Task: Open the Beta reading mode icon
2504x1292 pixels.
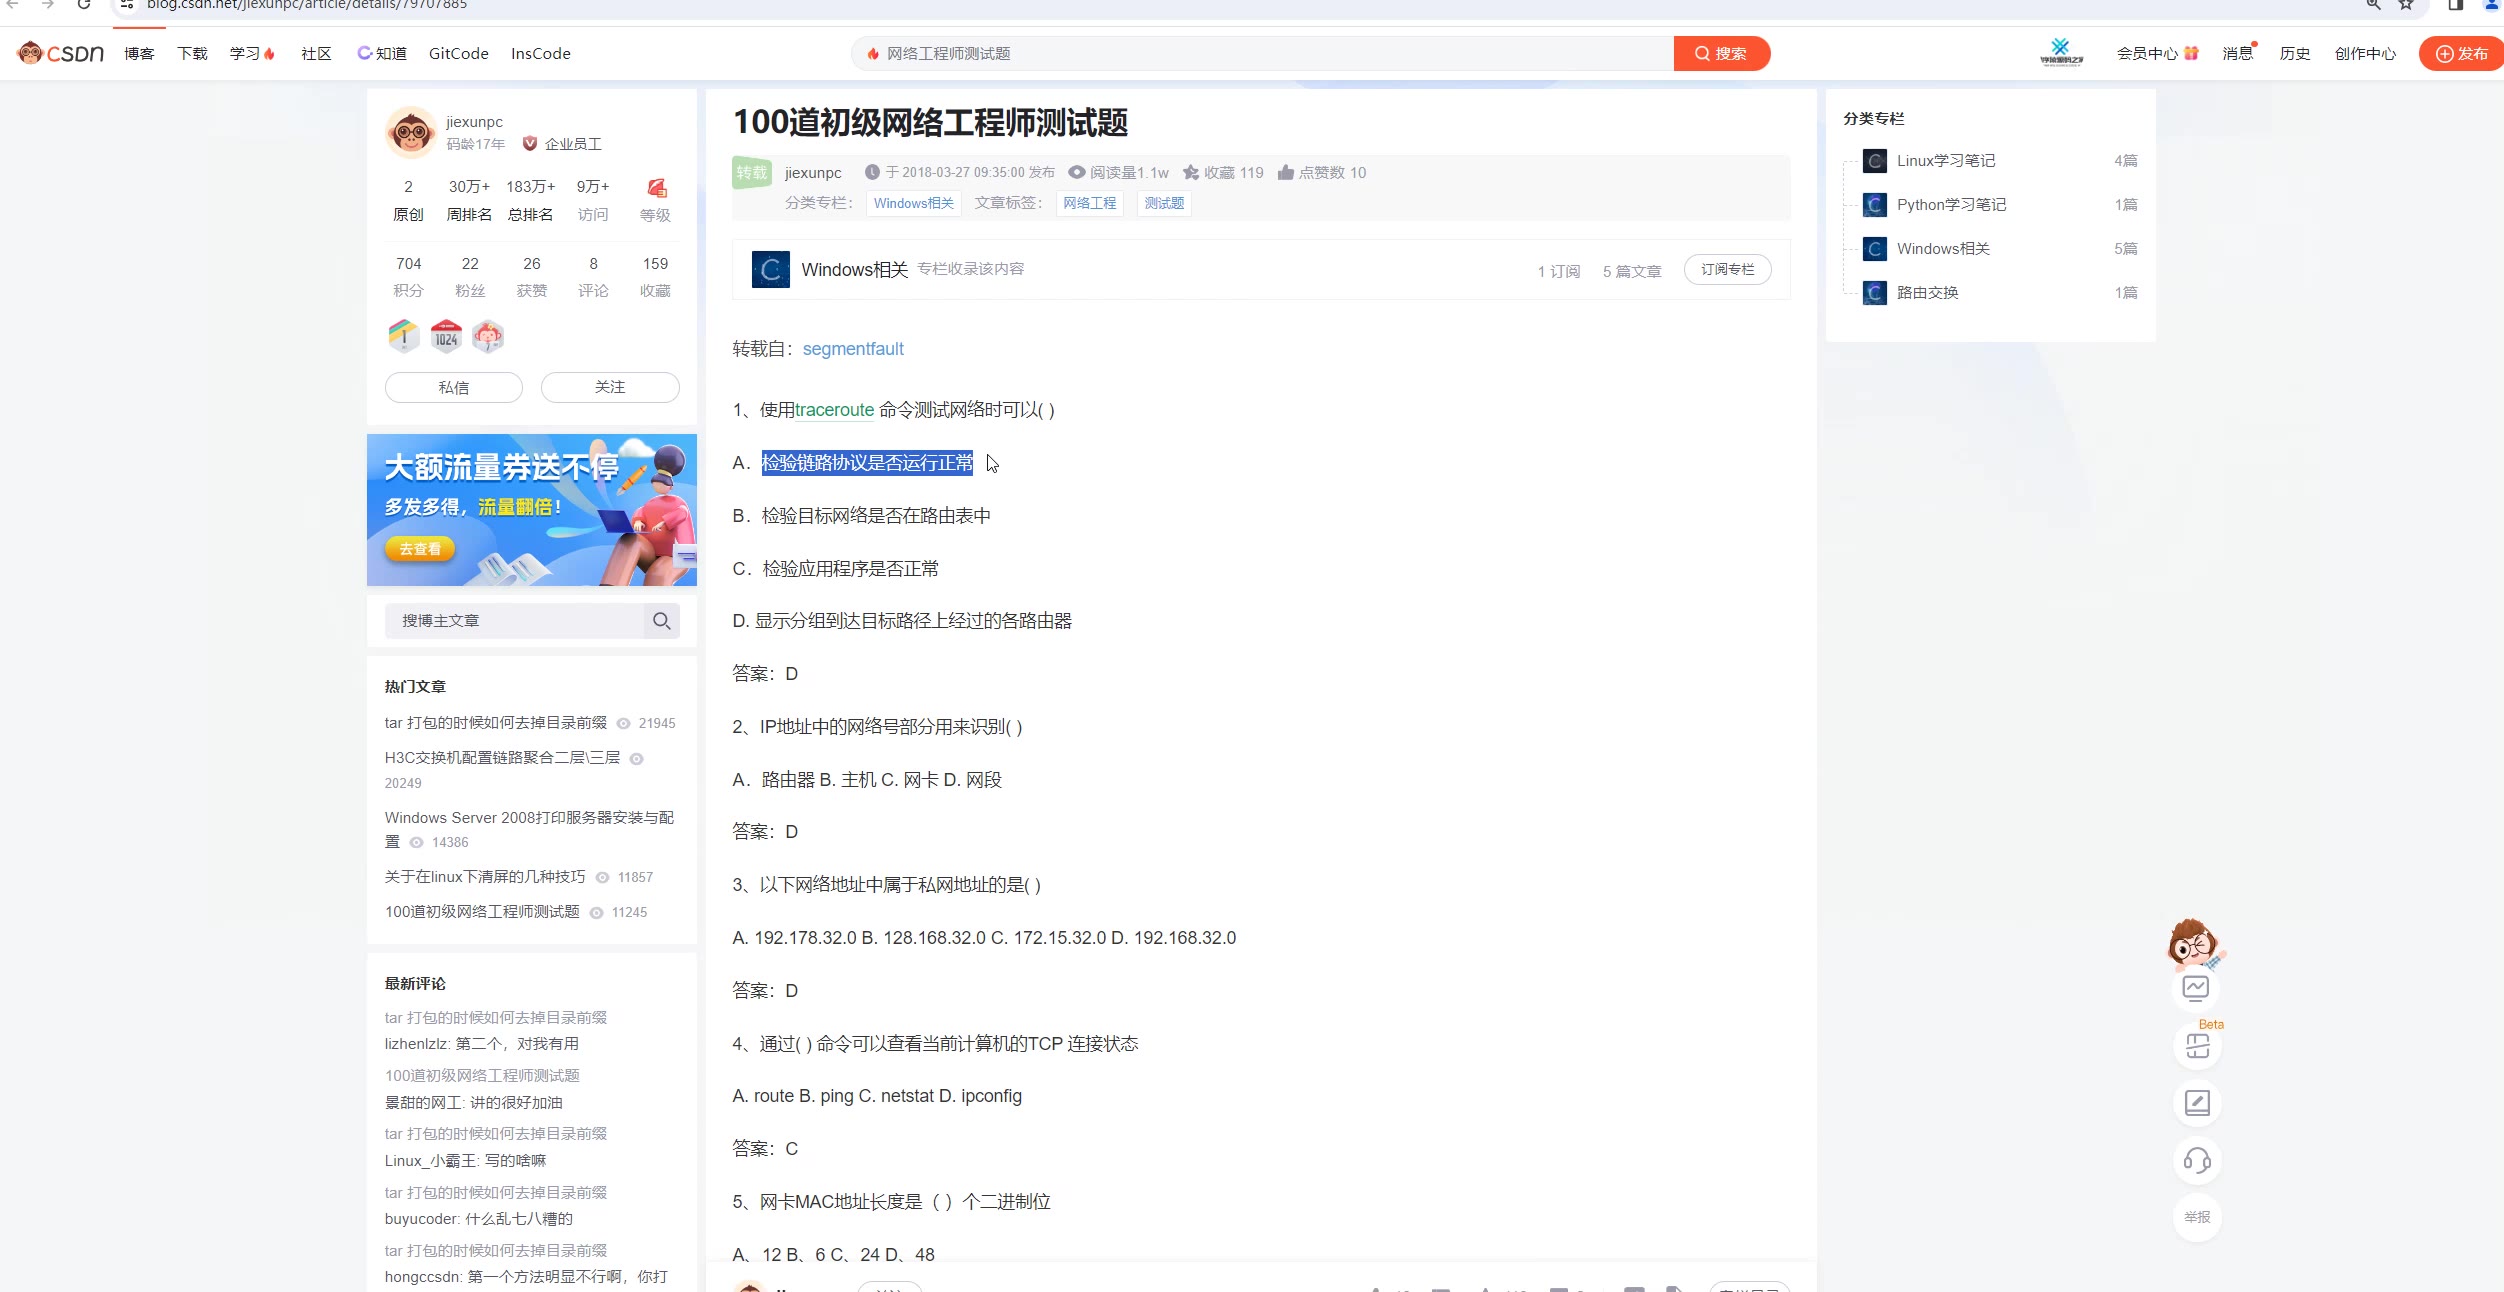Action: [2197, 1046]
